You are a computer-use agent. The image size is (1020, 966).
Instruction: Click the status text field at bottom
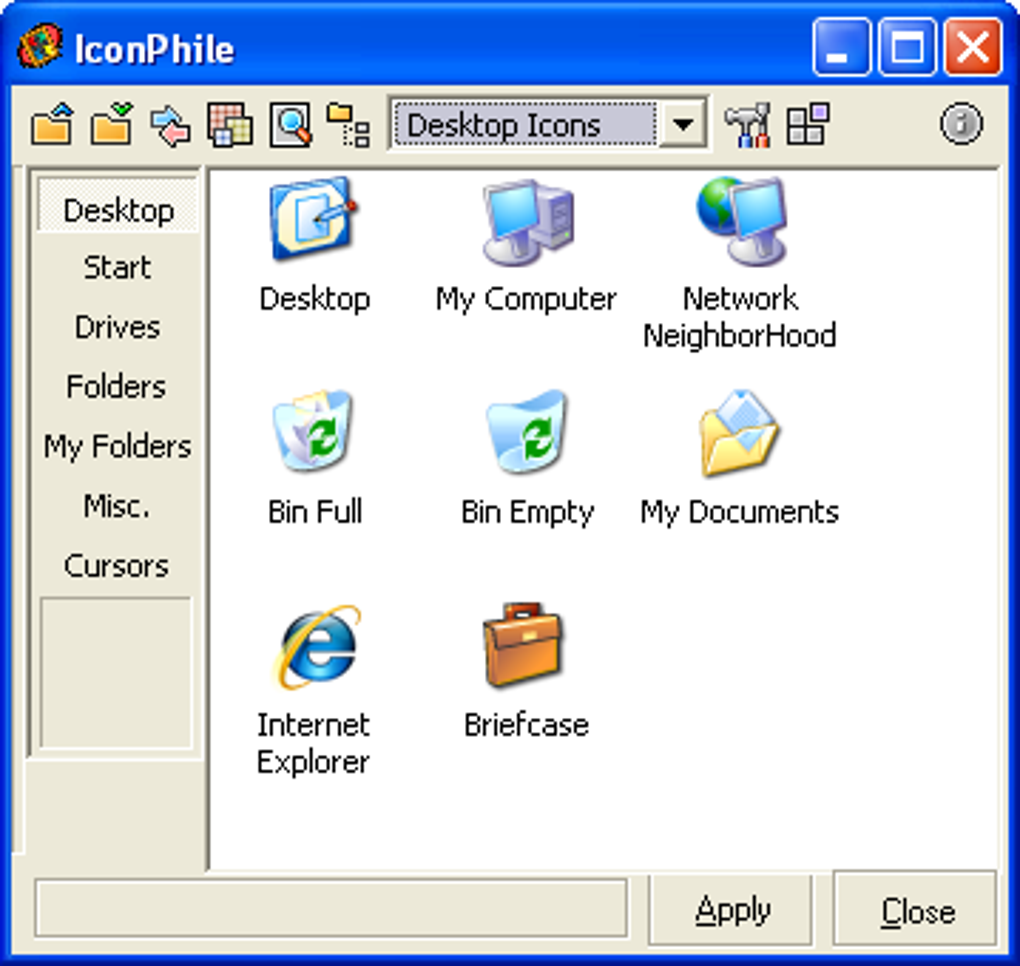[331, 908]
